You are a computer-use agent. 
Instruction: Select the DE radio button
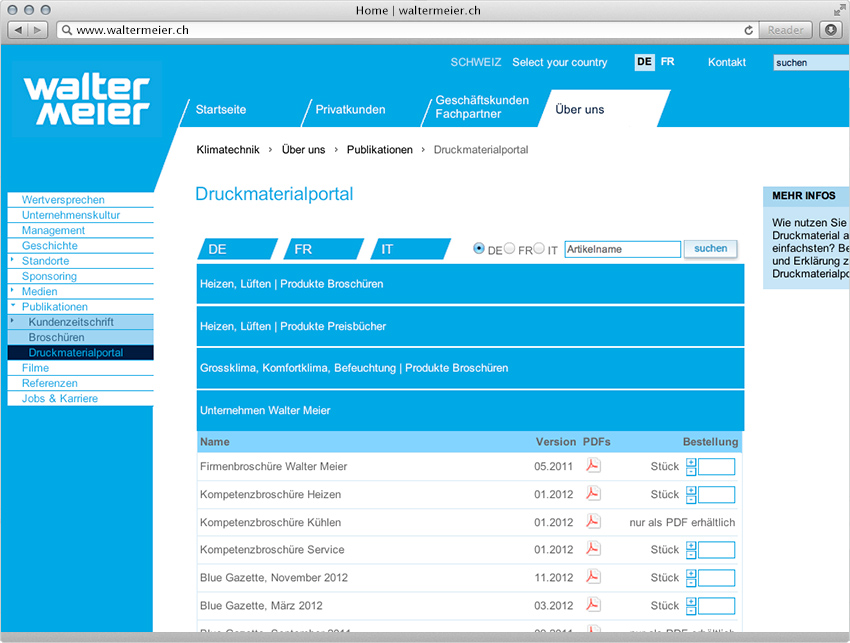(x=479, y=248)
